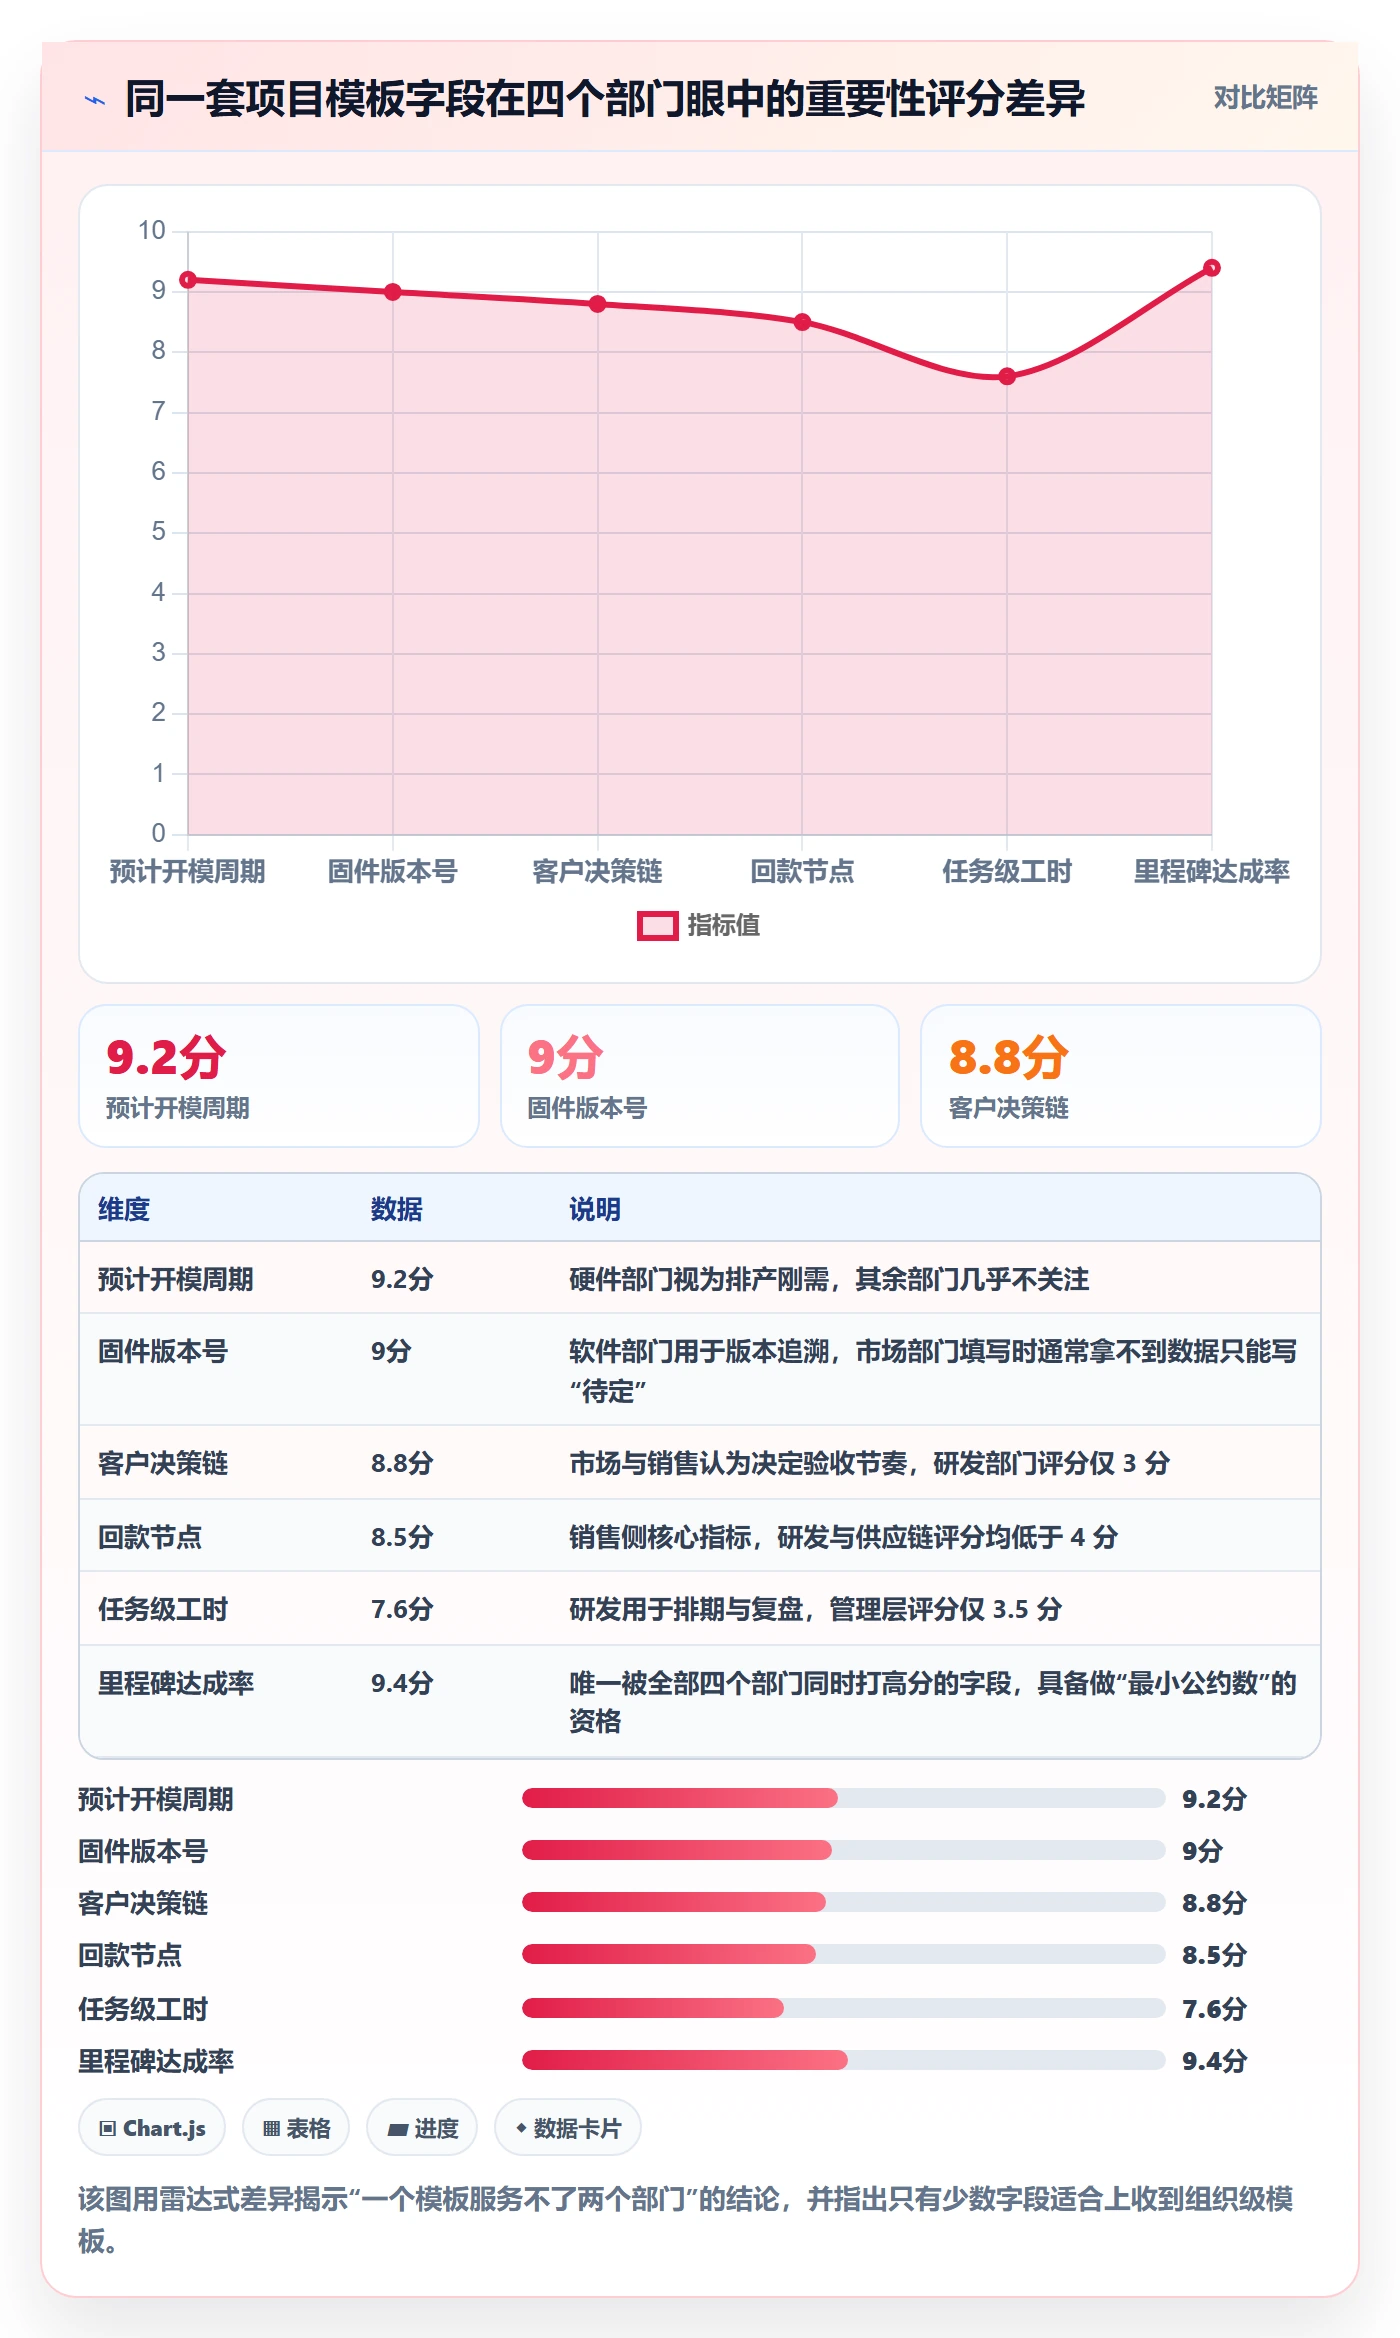Click the 说明 column header
The image size is (1400, 2338).
(595, 1209)
